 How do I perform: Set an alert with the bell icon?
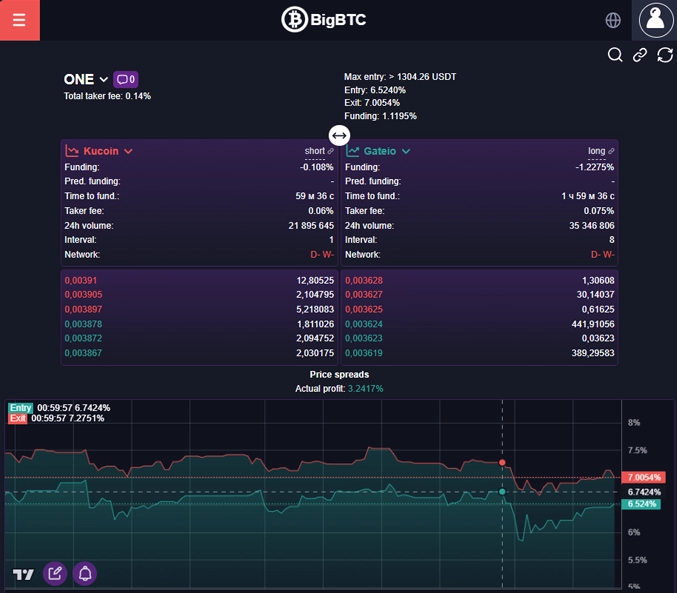85,574
